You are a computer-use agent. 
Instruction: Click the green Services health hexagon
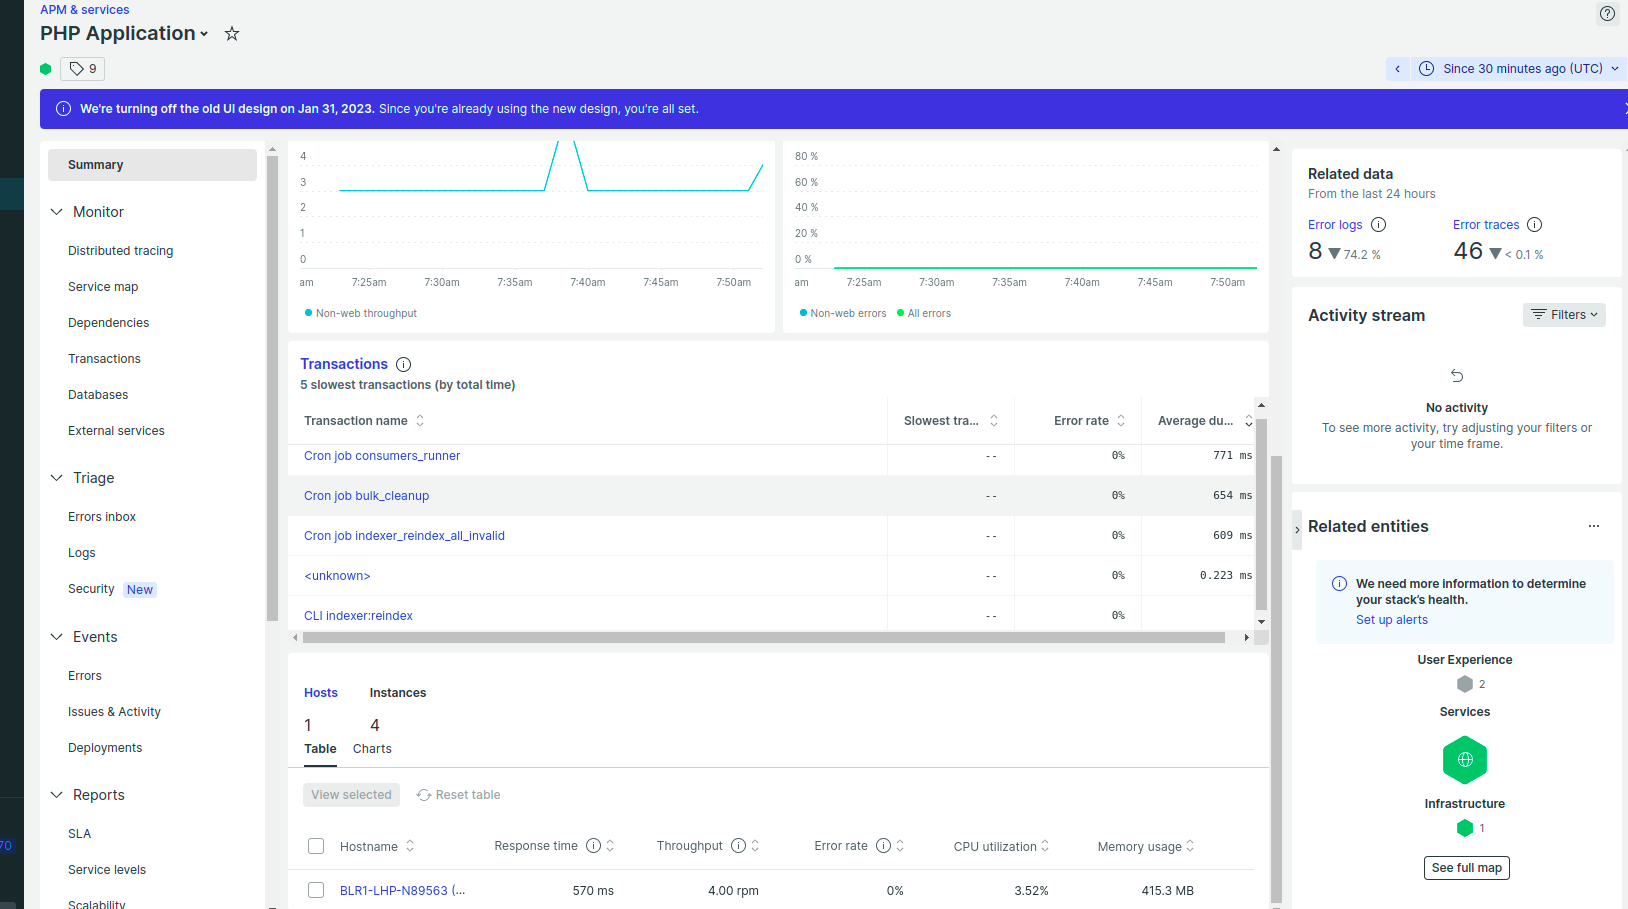[1464, 759]
